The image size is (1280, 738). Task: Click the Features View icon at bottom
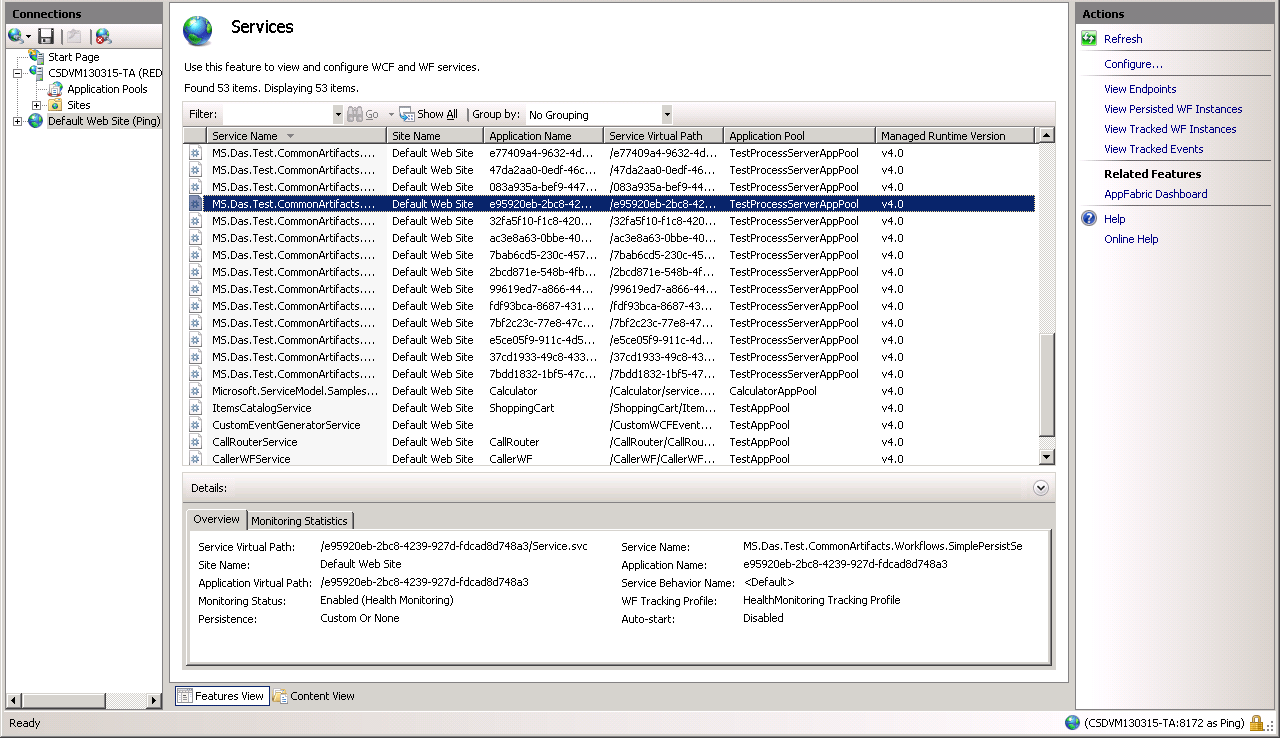tap(185, 696)
